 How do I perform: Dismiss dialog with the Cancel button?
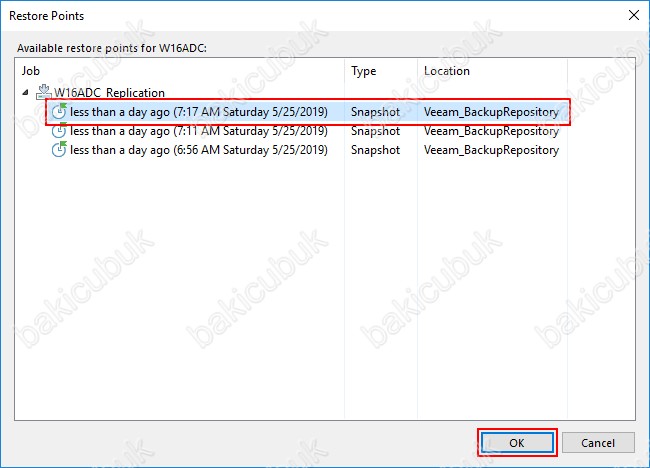(x=598, y=443)
